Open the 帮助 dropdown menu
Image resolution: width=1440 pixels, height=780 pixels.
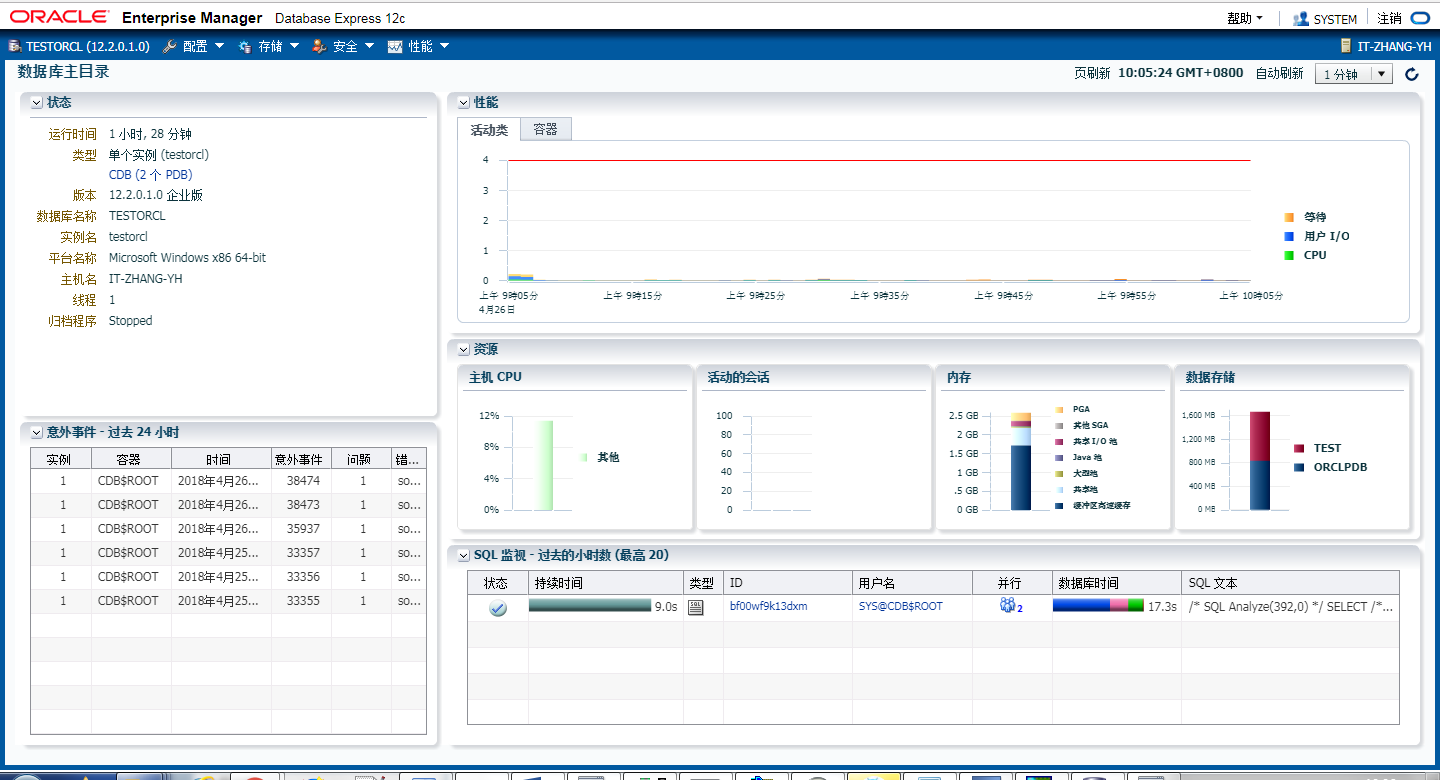[1245, 18]
